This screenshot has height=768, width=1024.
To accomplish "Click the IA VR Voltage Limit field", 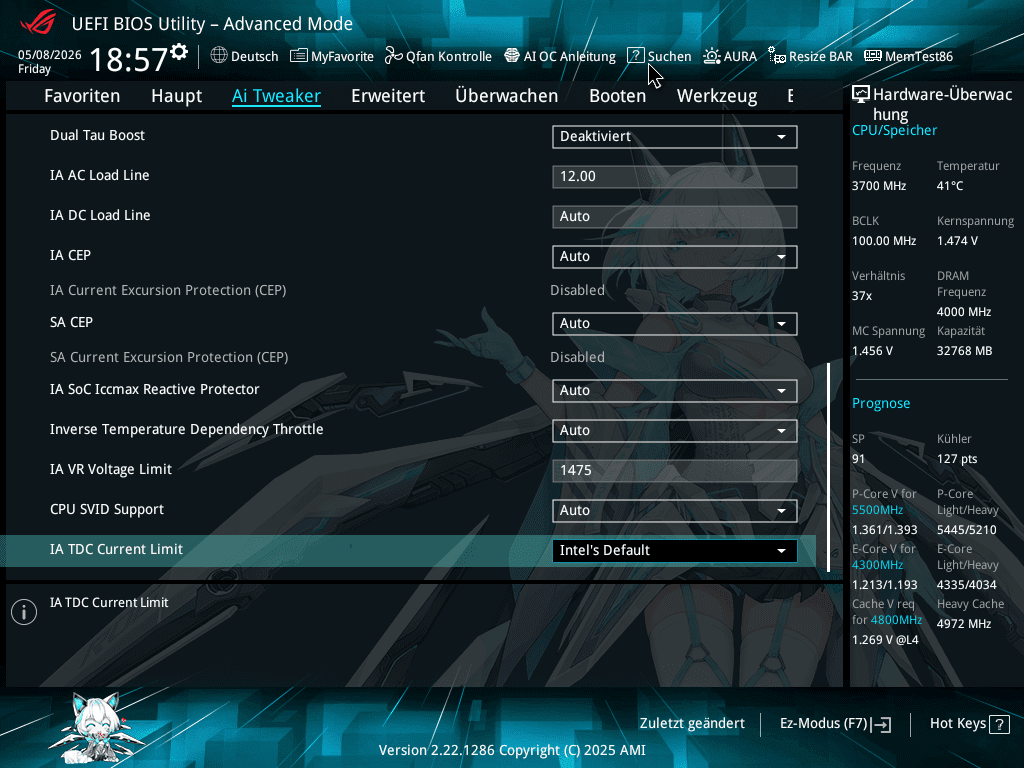I will click(x=675, y=471).
